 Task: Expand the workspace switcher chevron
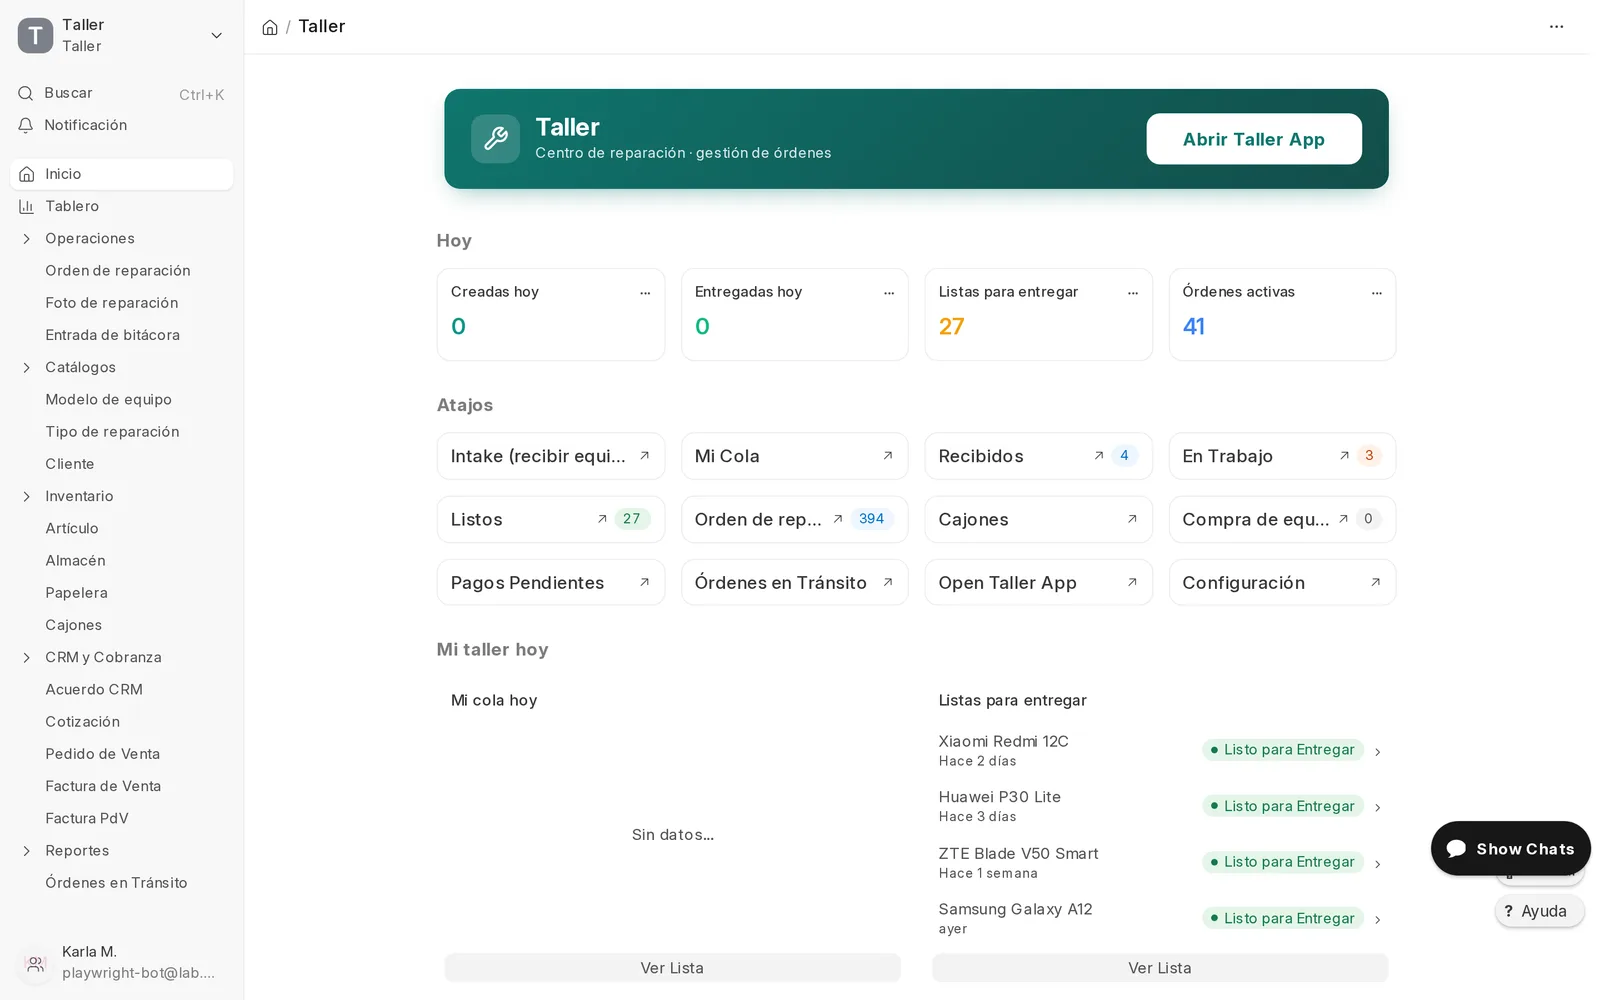[216, 36]
